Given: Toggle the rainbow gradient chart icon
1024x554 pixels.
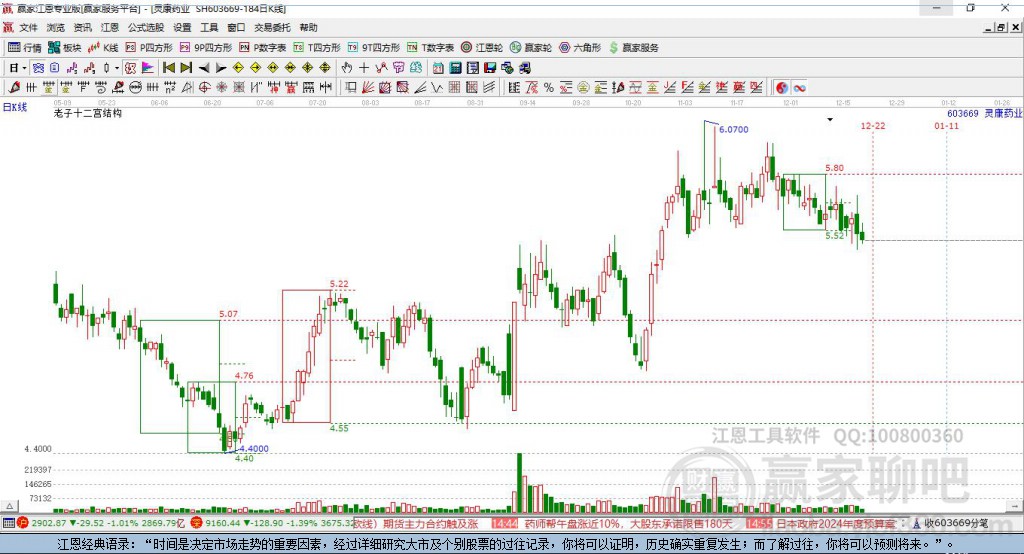Looking at the screenshot, I should pos(148,67).
